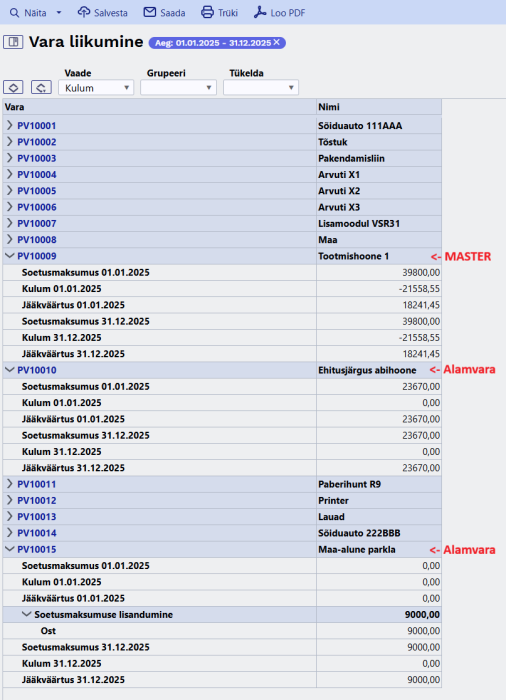The image size is (506, 700).
Task: Click the expand-all diamond icon button
Action: 13,87
